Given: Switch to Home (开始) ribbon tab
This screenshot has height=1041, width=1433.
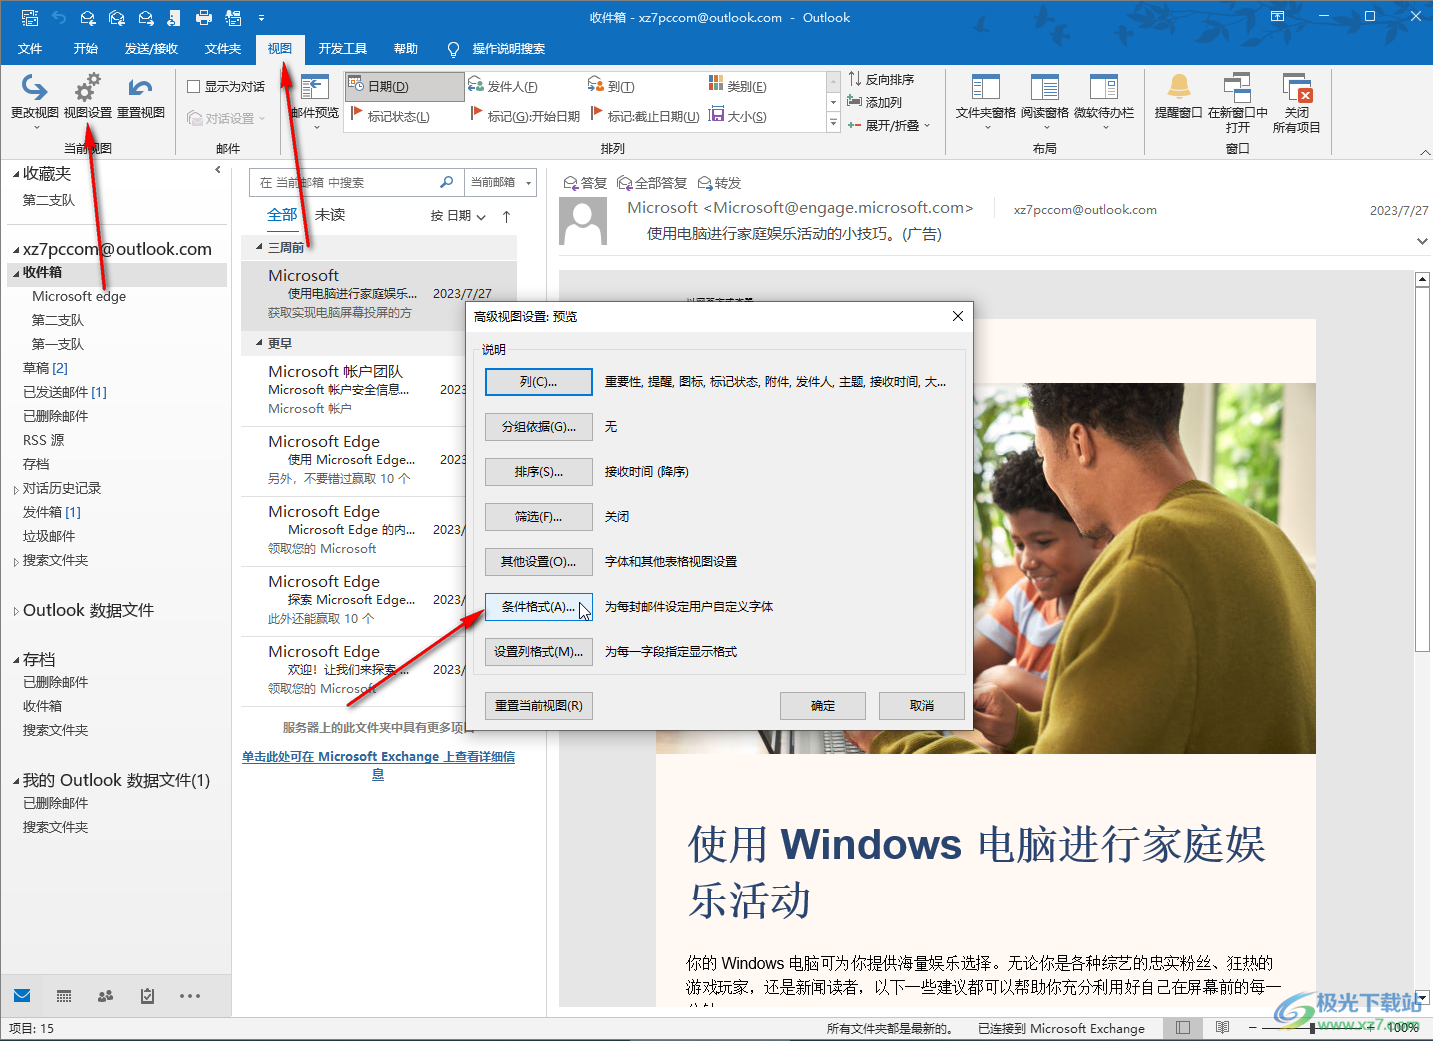Looking at the screenshot, I should (86, 49).
